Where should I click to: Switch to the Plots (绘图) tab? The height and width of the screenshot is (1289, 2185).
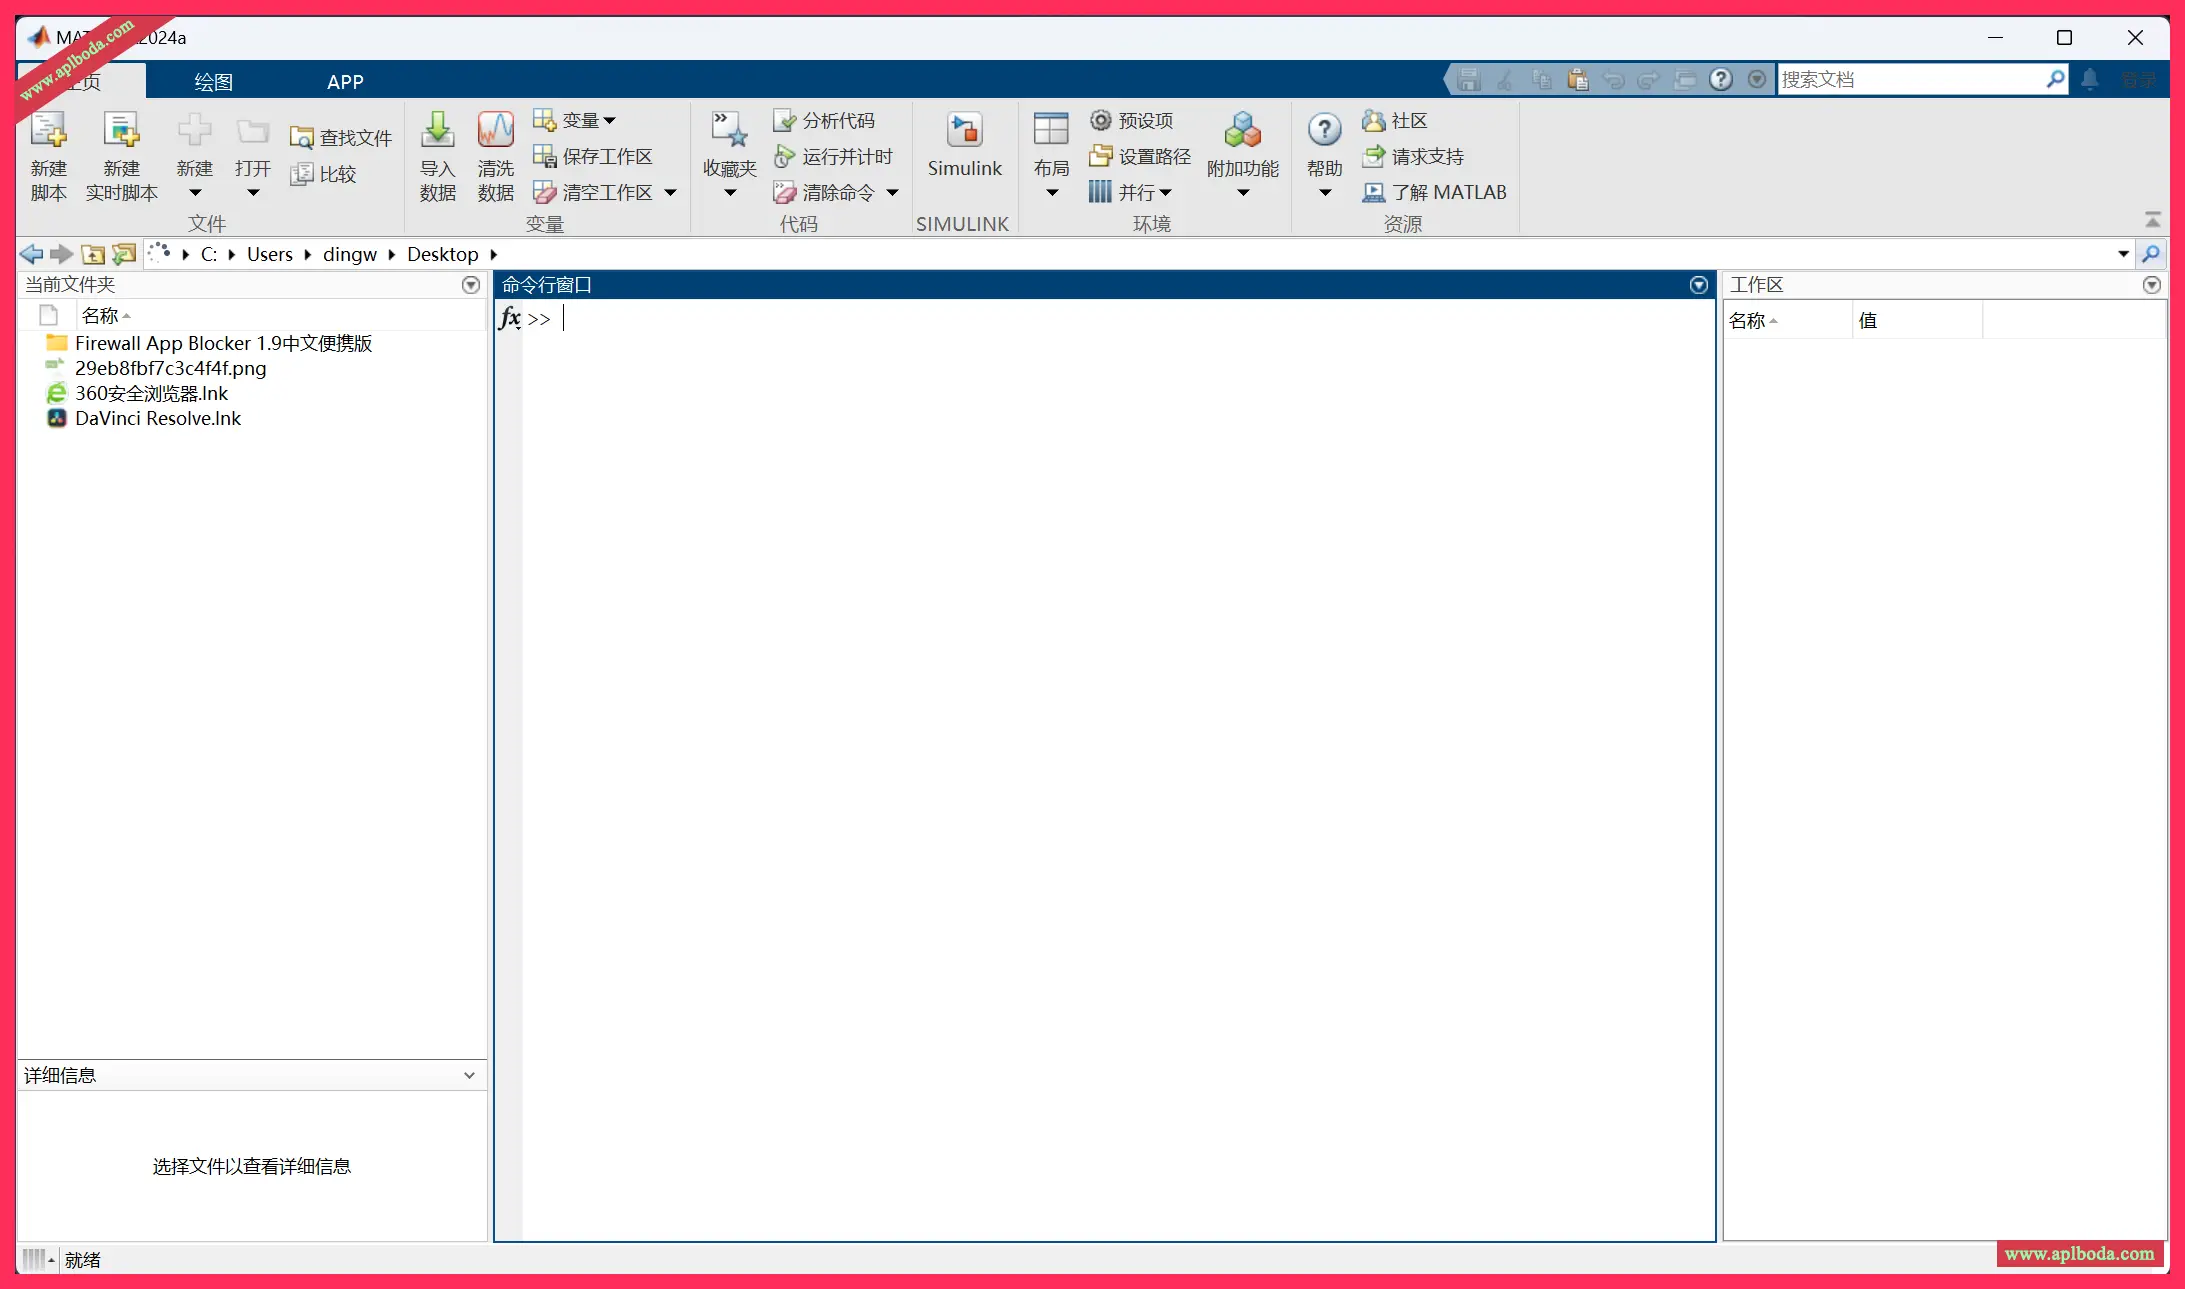coord(213,82)
